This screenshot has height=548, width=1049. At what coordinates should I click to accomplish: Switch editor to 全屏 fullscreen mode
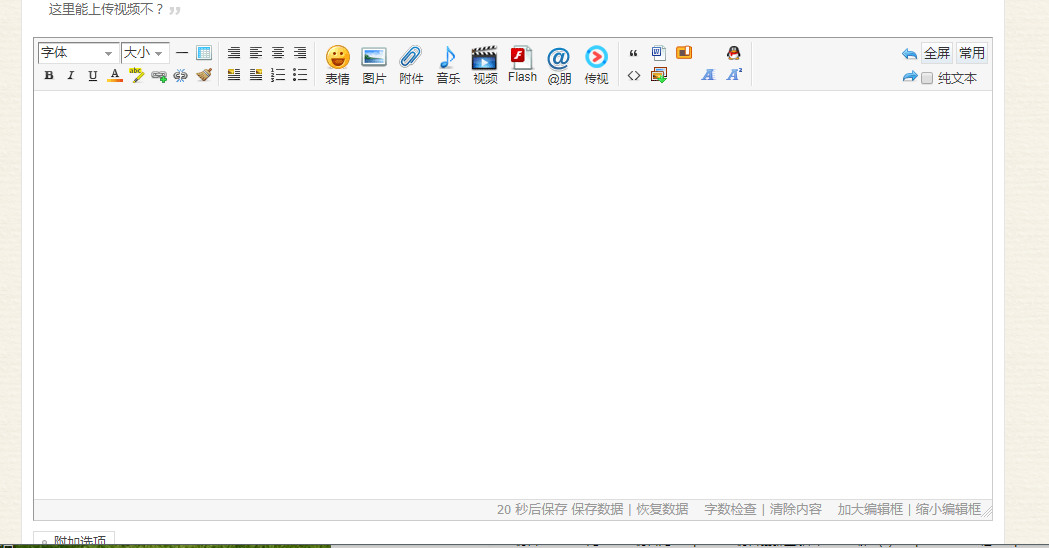pyautogui.click(x=937, y=53)
